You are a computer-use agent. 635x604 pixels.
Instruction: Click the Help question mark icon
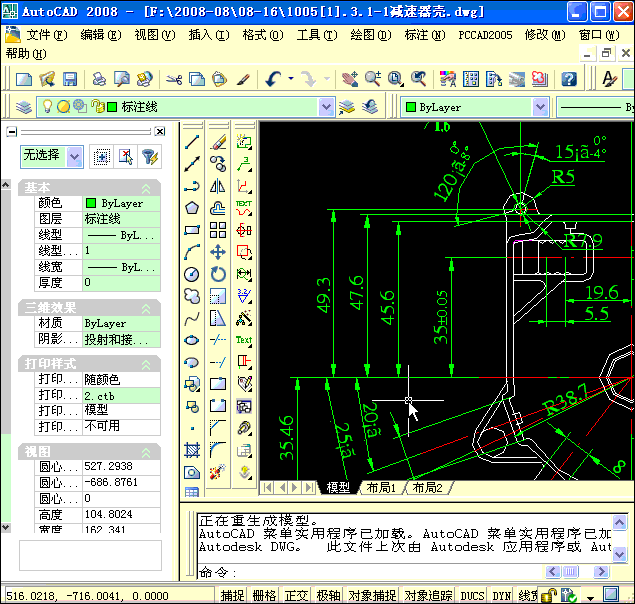569,79
